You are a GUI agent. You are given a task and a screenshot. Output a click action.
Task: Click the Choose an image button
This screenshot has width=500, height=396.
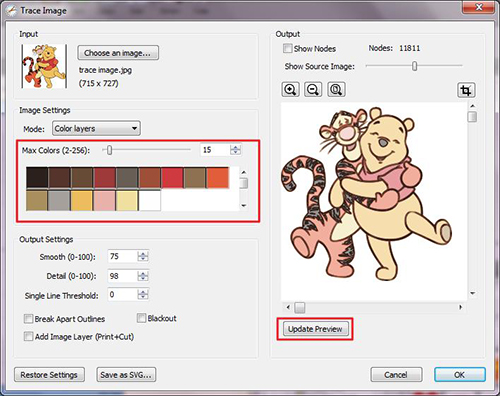[118, 53]
